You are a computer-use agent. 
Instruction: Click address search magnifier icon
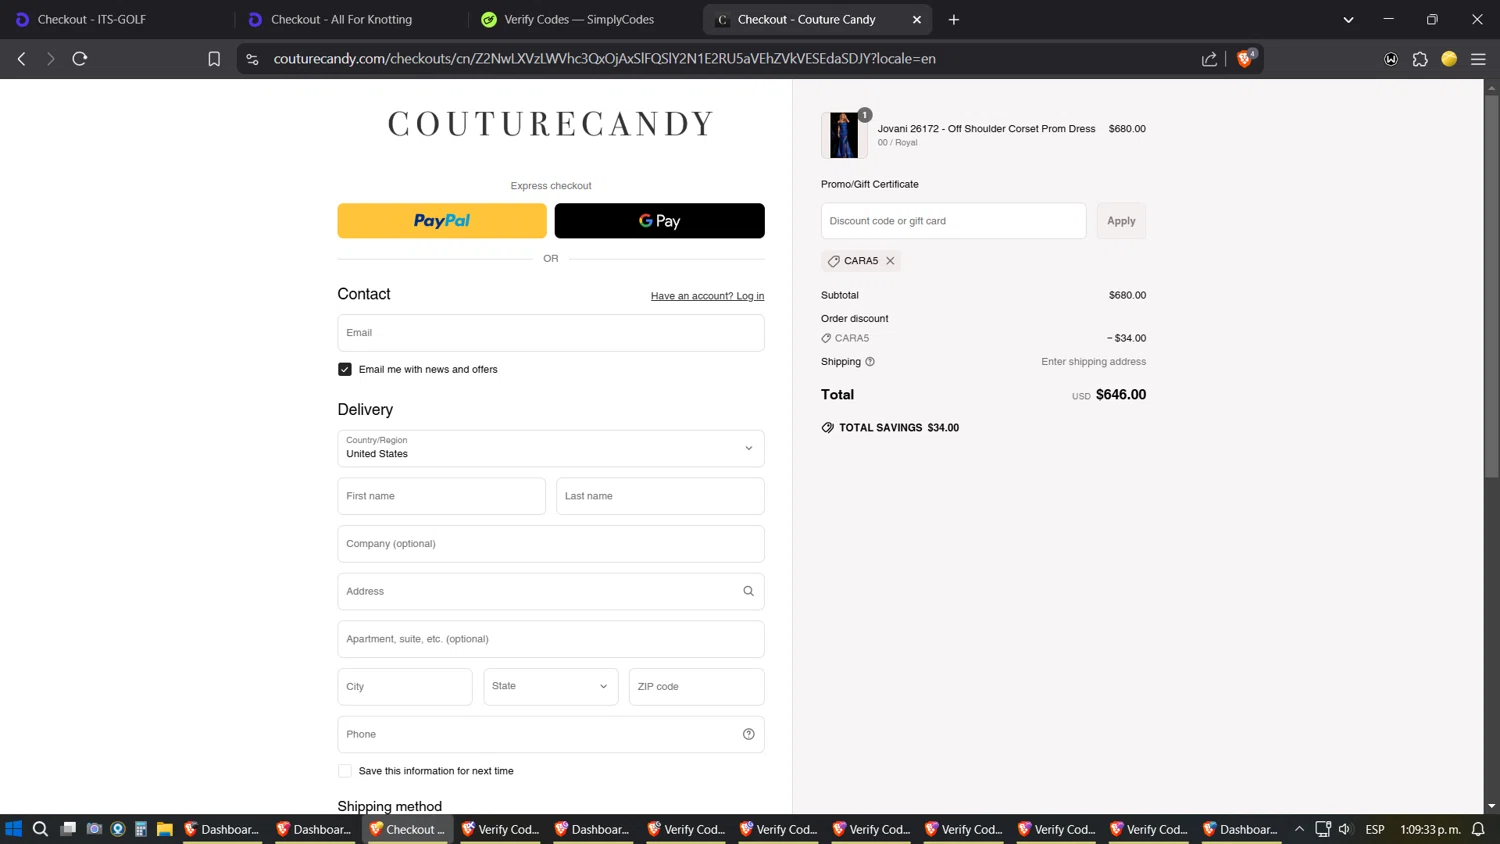pyautogui.click(x=748, y=591)
